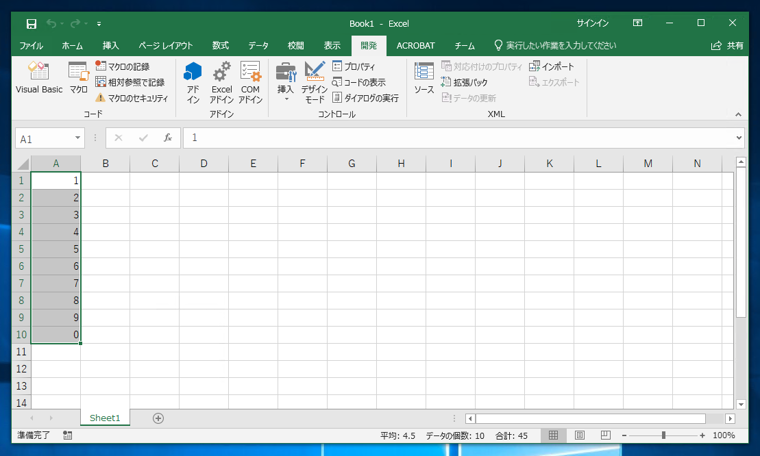Select column C header
The image size is (760, 456).
(x=155, y=164)
